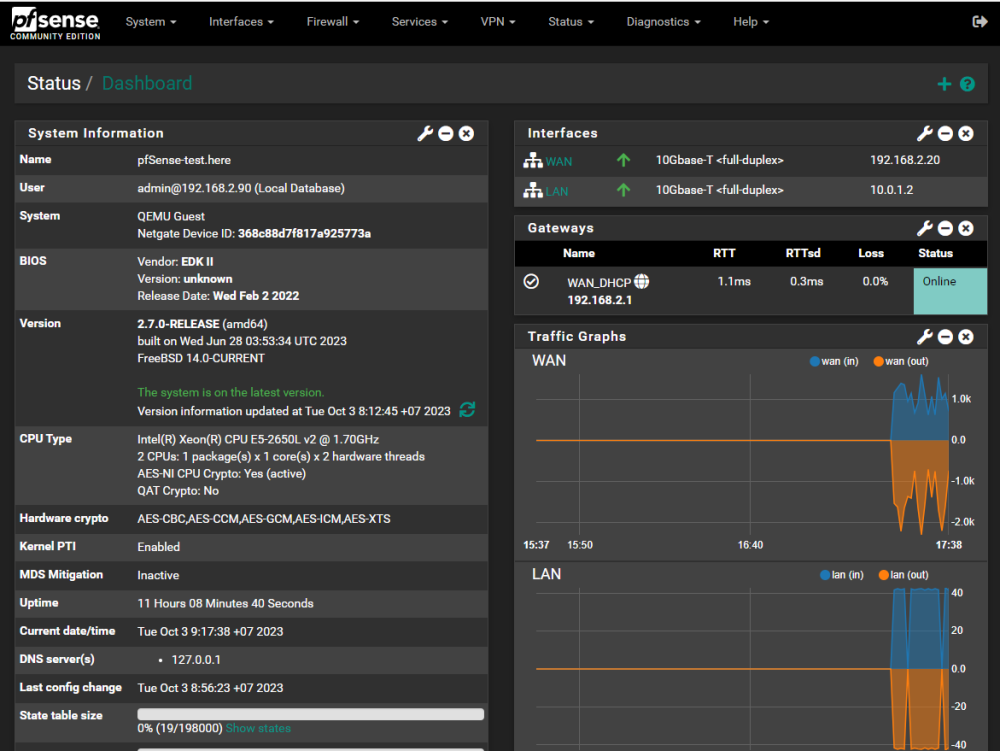Open the System dropdown menu
The height and width of the screenshot is (751, 1000).
151,22
